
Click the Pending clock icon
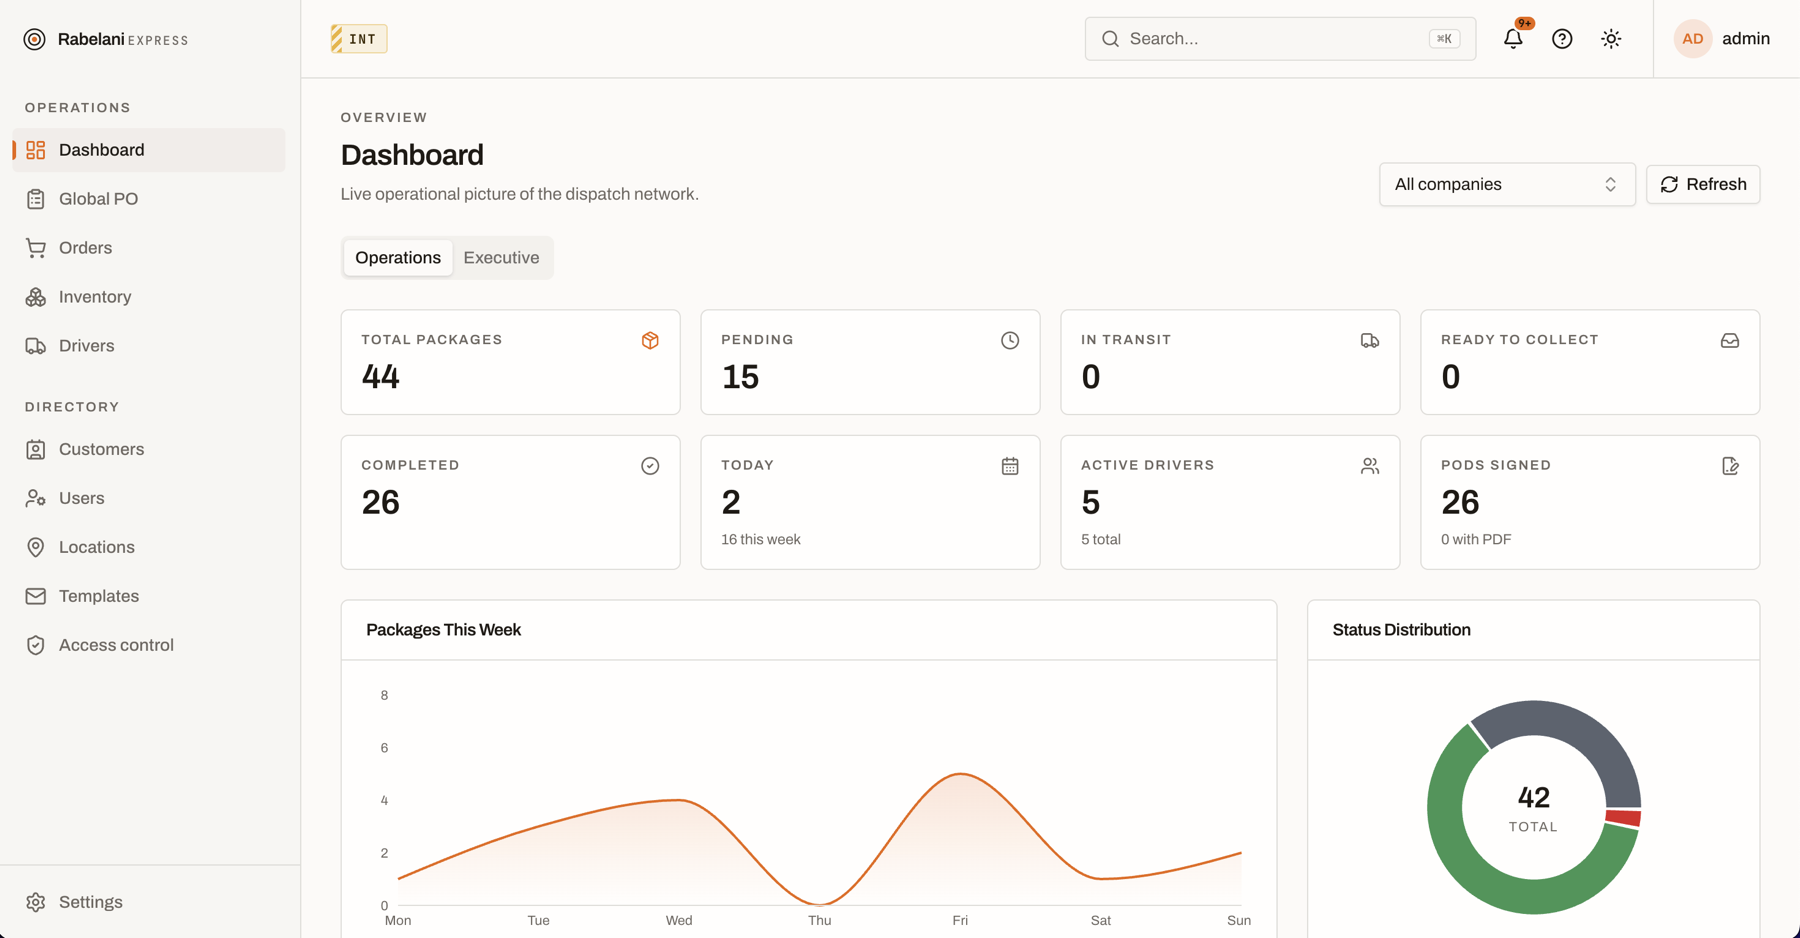point(1010,341)
